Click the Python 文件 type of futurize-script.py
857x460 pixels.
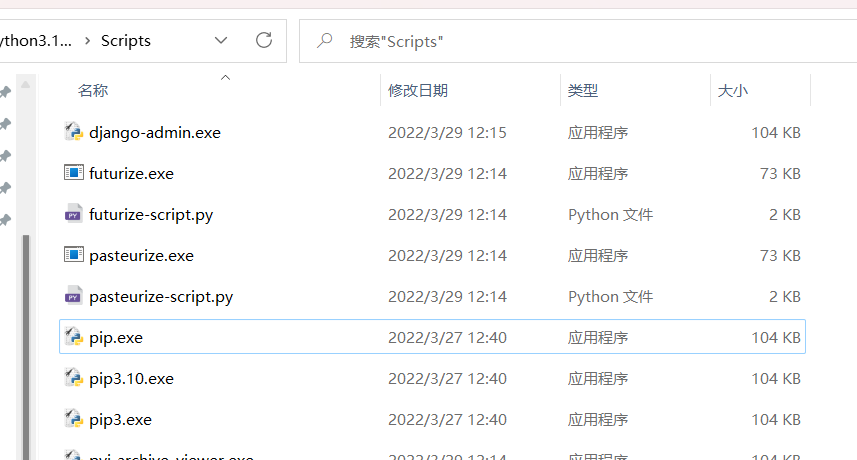(611, 215)
